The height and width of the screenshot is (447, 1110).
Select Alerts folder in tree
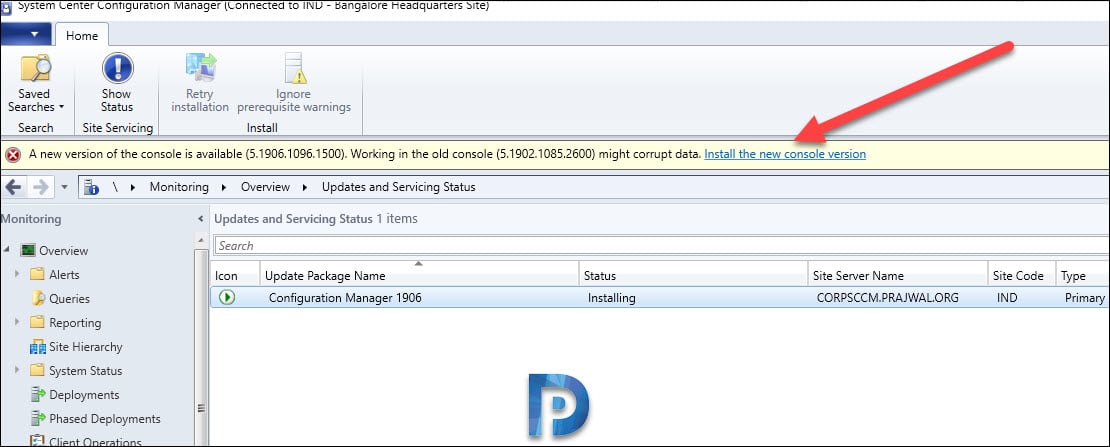(x=64, y=275)
